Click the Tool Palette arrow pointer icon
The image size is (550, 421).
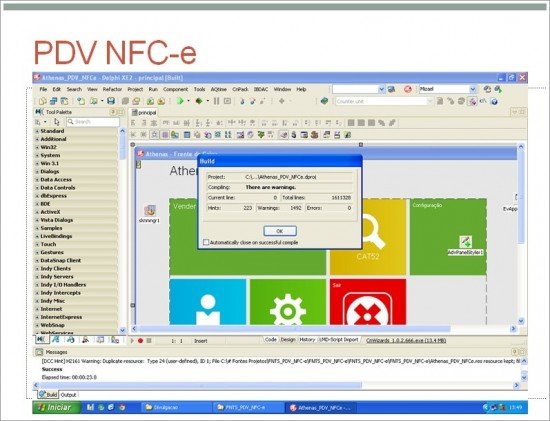click(57, 122)
